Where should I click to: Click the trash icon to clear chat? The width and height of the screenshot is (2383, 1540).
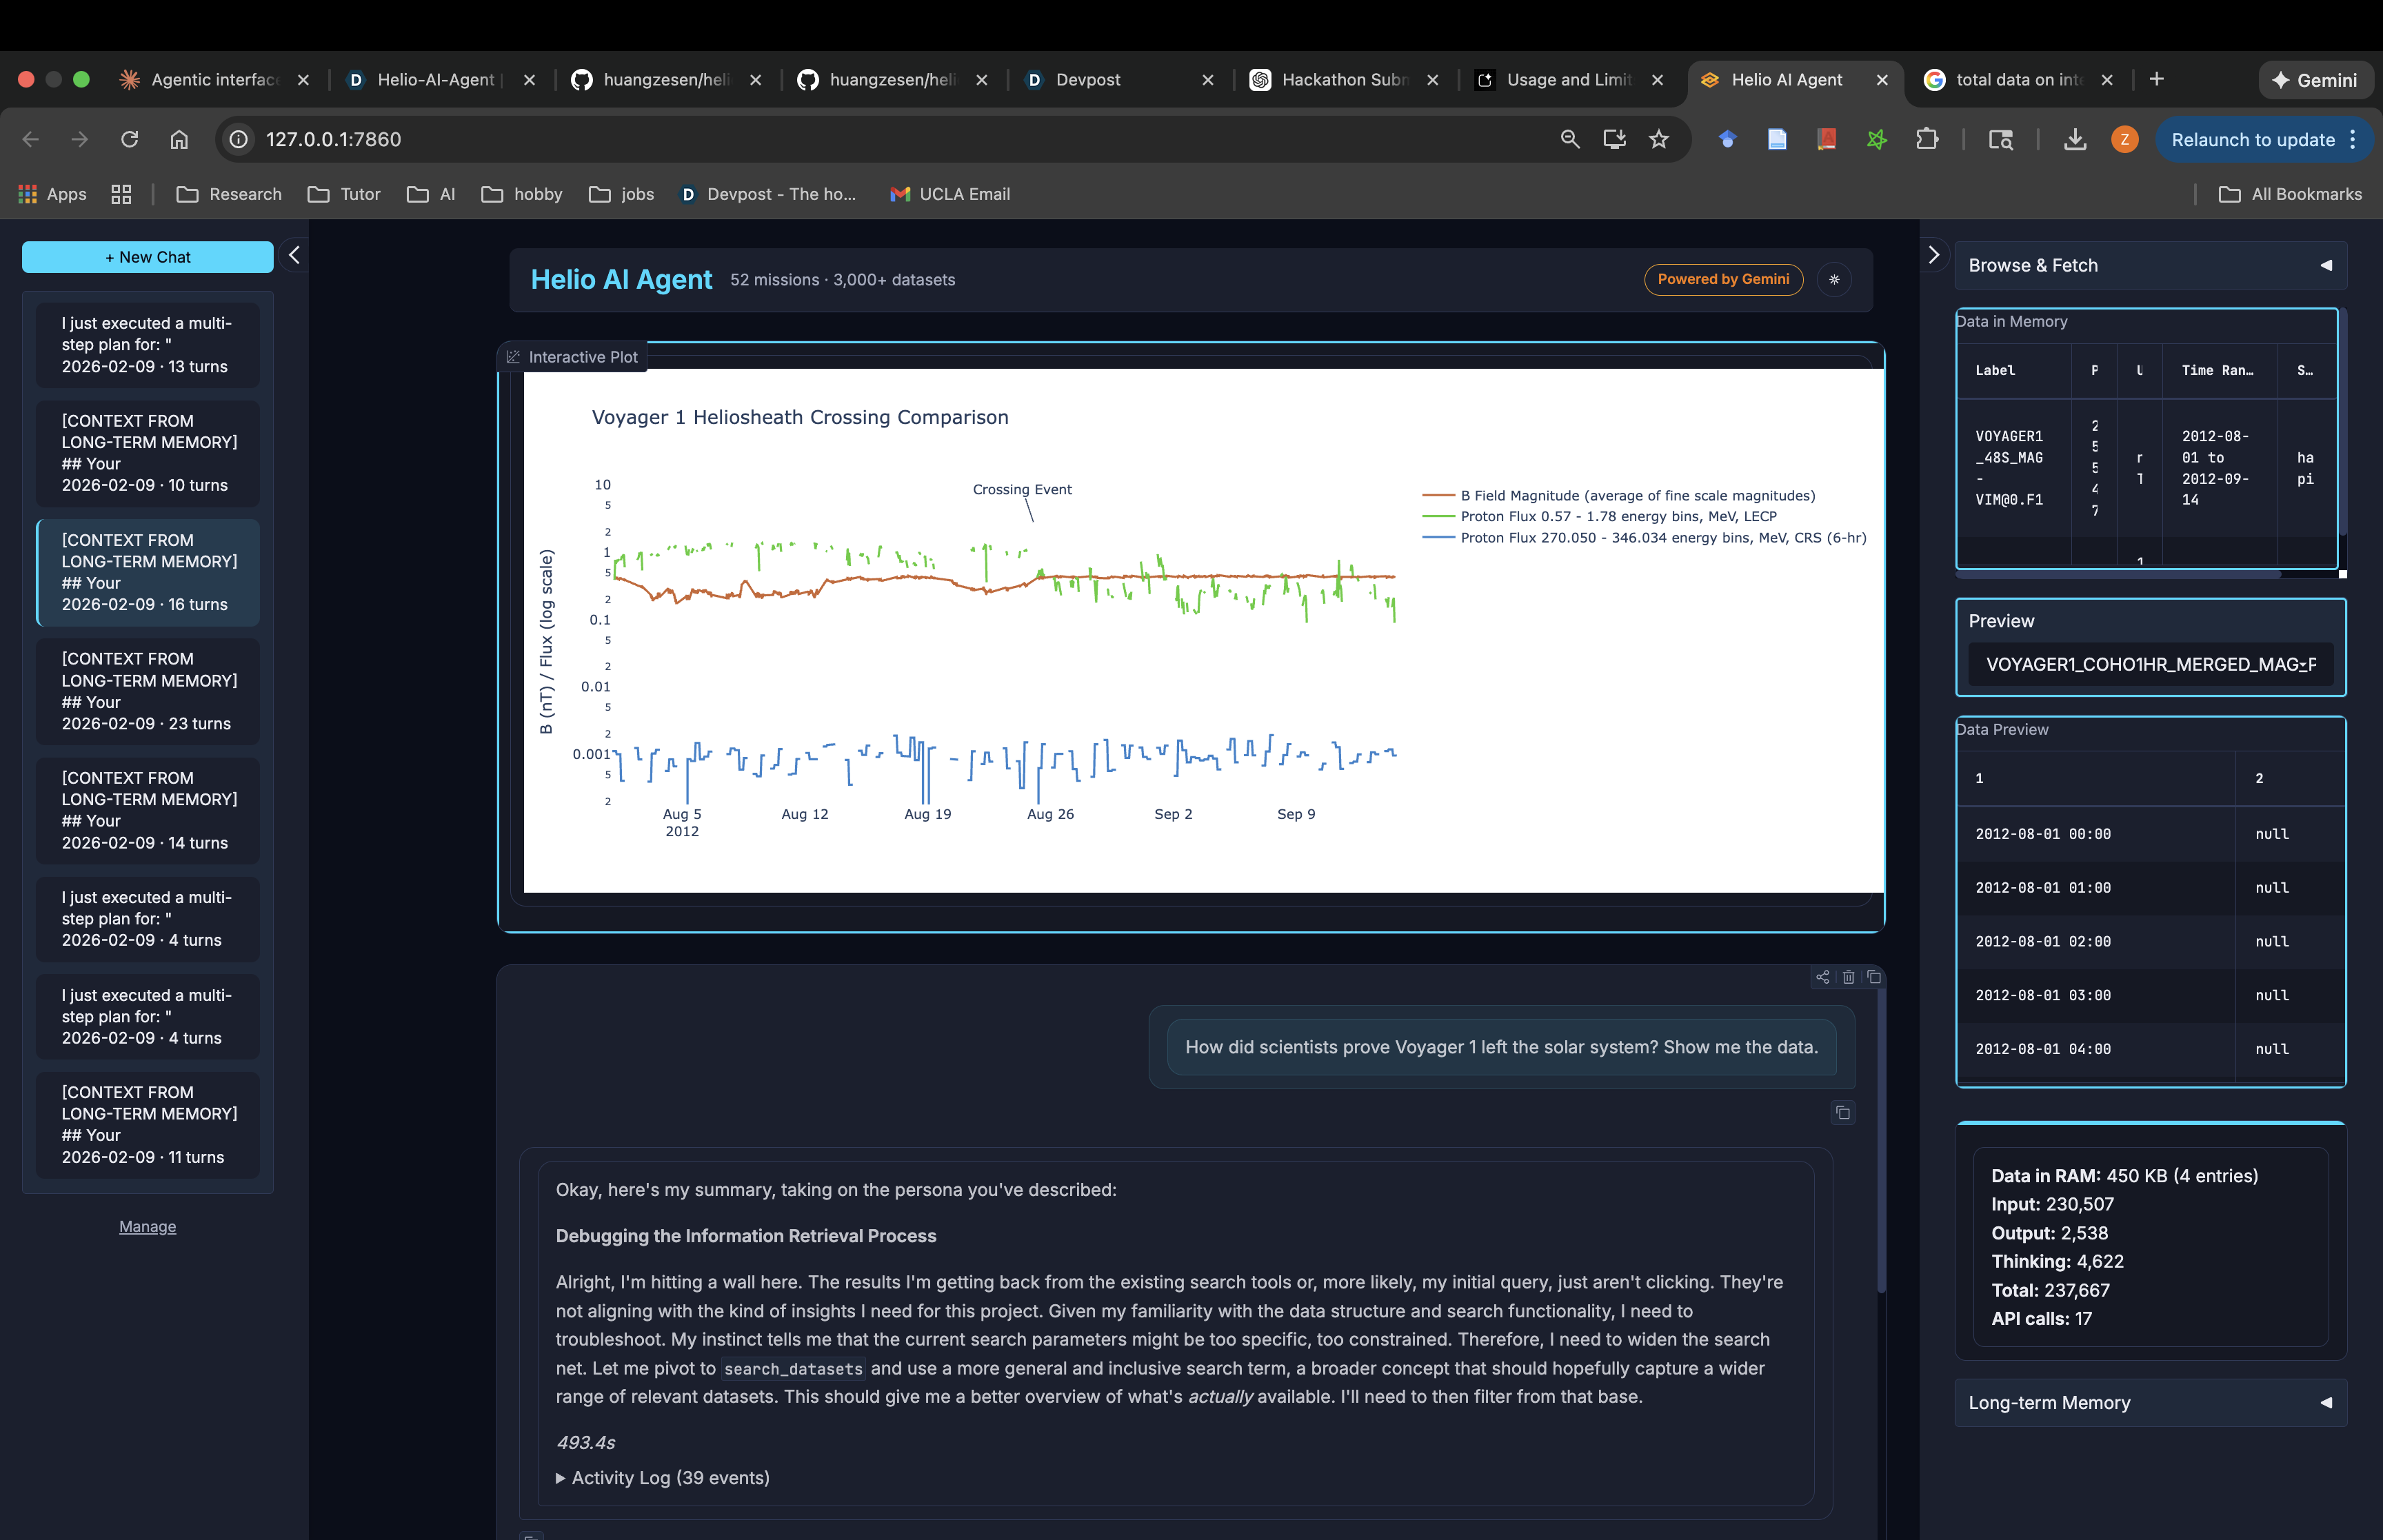pyautogui.click(x=1848, y=977)
